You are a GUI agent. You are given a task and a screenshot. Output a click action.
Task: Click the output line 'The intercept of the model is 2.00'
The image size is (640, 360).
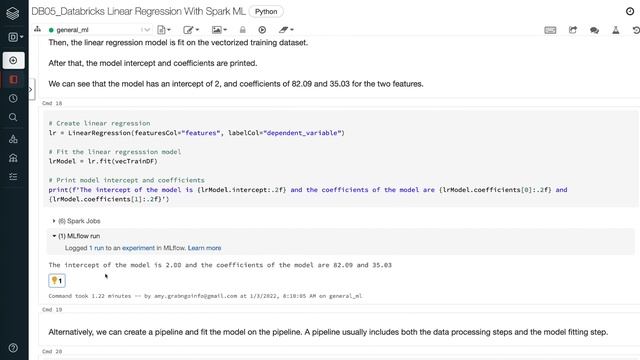coord(220,265)
